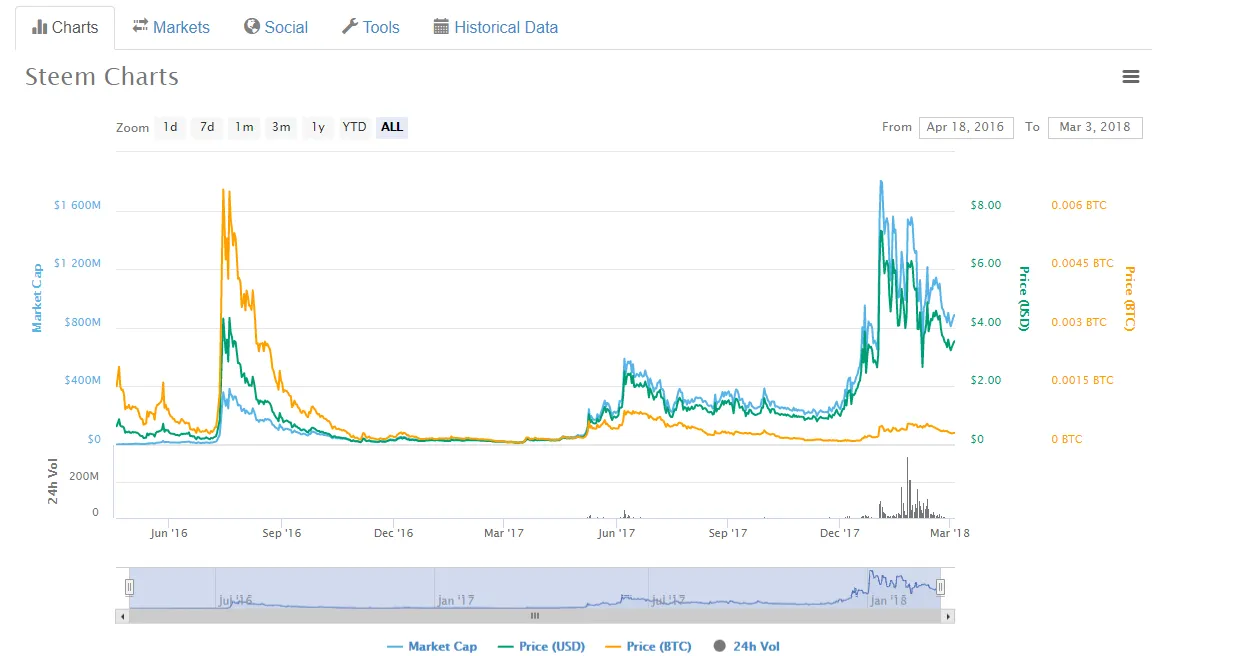This screenshot has width=1233, height=656.
Task: Click the calendar icon on Historical Data tab
Action: coord(441,26)
